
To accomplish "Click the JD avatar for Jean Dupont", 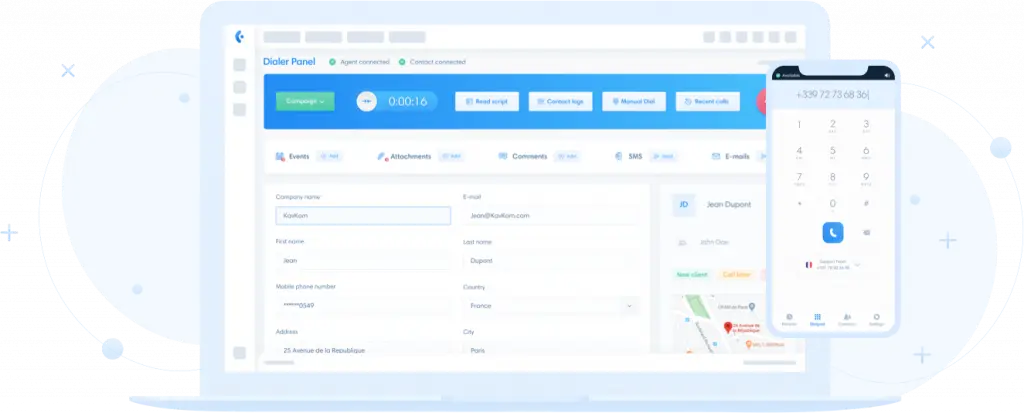I will tap(684, 204).
